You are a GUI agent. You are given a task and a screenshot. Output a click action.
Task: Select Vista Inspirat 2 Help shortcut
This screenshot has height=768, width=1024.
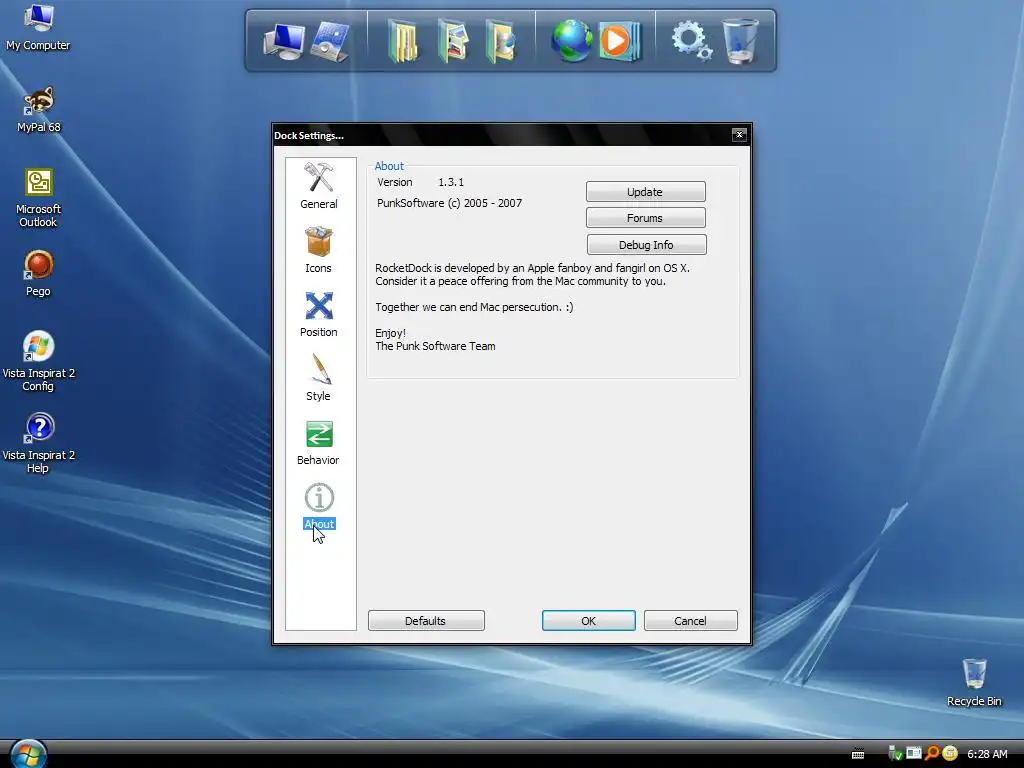tap(38, 443)
